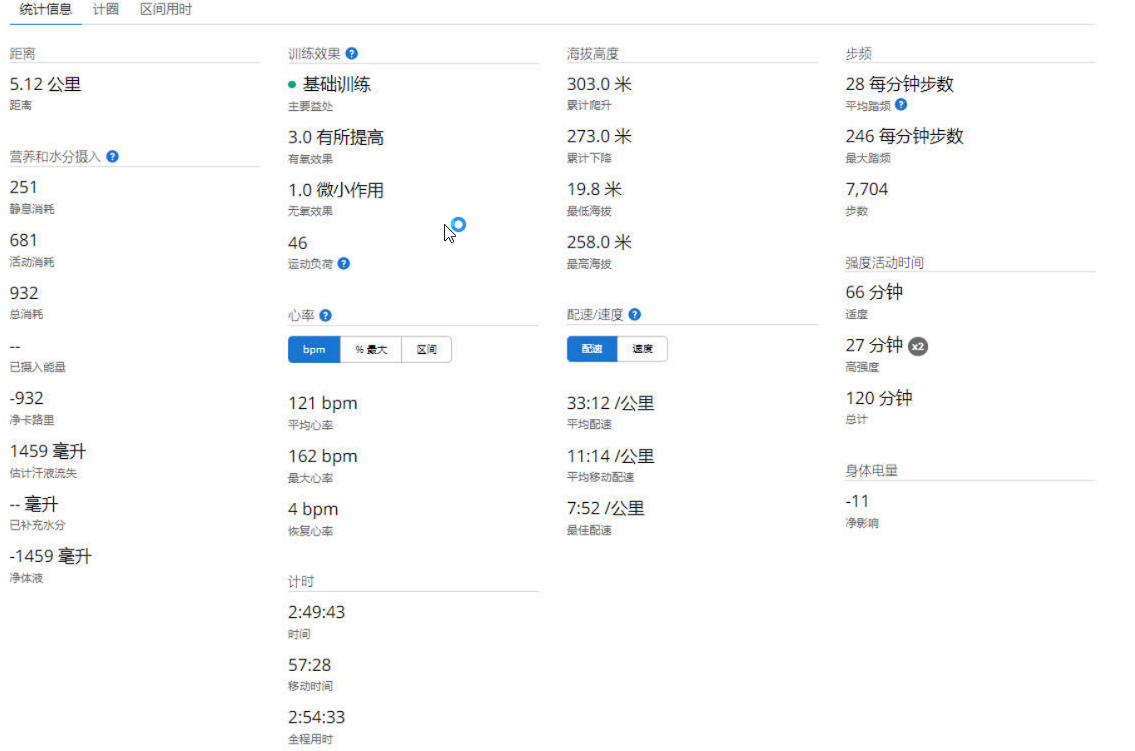
Task: Show help tooltip for 运动负荷
Action: 344,264
